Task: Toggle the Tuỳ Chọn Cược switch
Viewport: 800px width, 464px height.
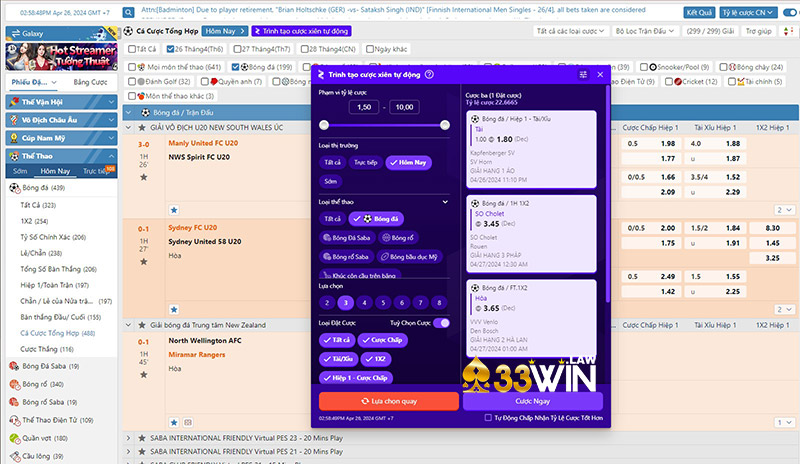Action: (x=441, y=323)
